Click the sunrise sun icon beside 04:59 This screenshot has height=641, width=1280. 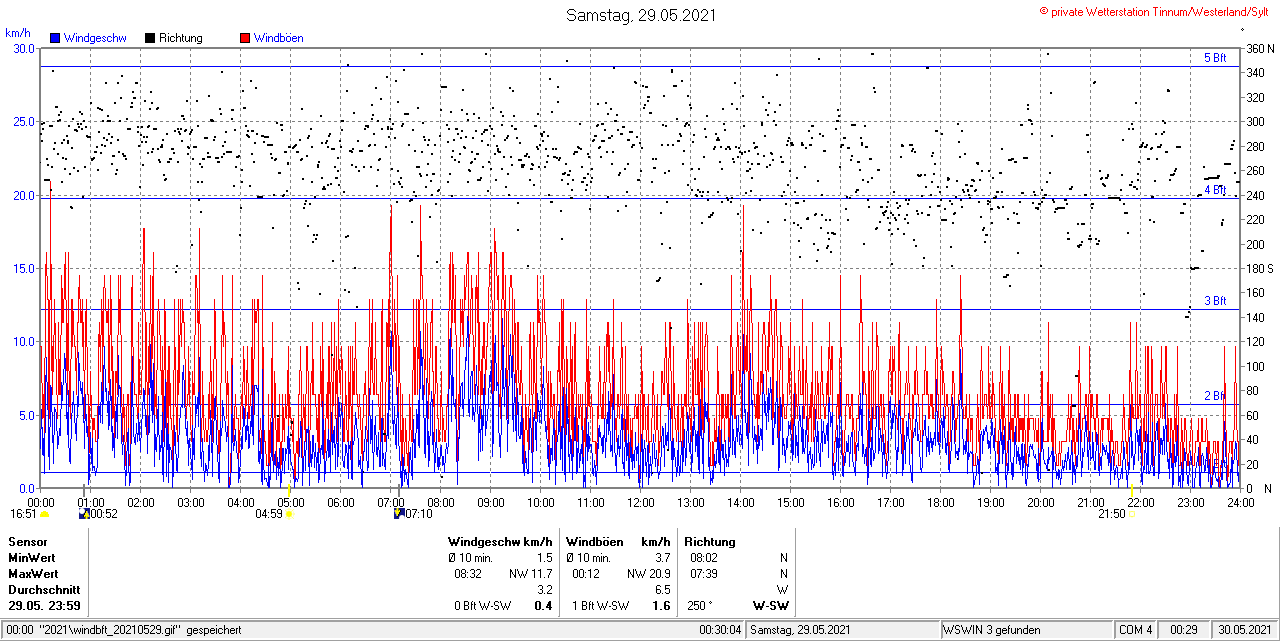[289, 514]
